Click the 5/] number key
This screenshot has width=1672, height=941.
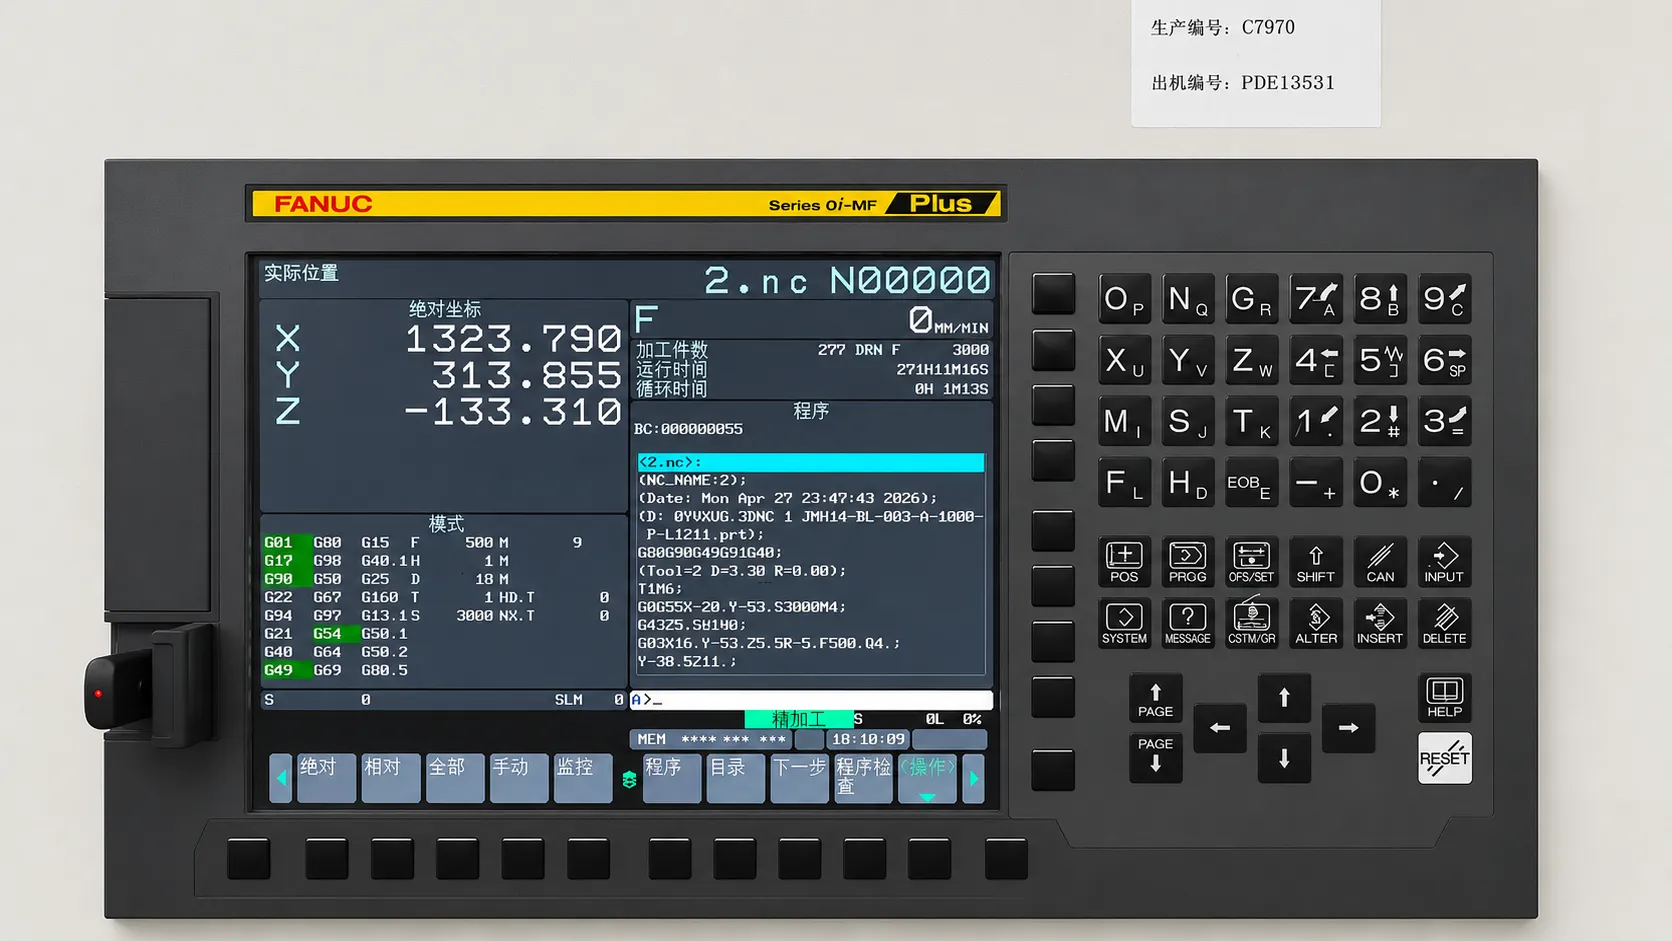(x=1380, y=360)
